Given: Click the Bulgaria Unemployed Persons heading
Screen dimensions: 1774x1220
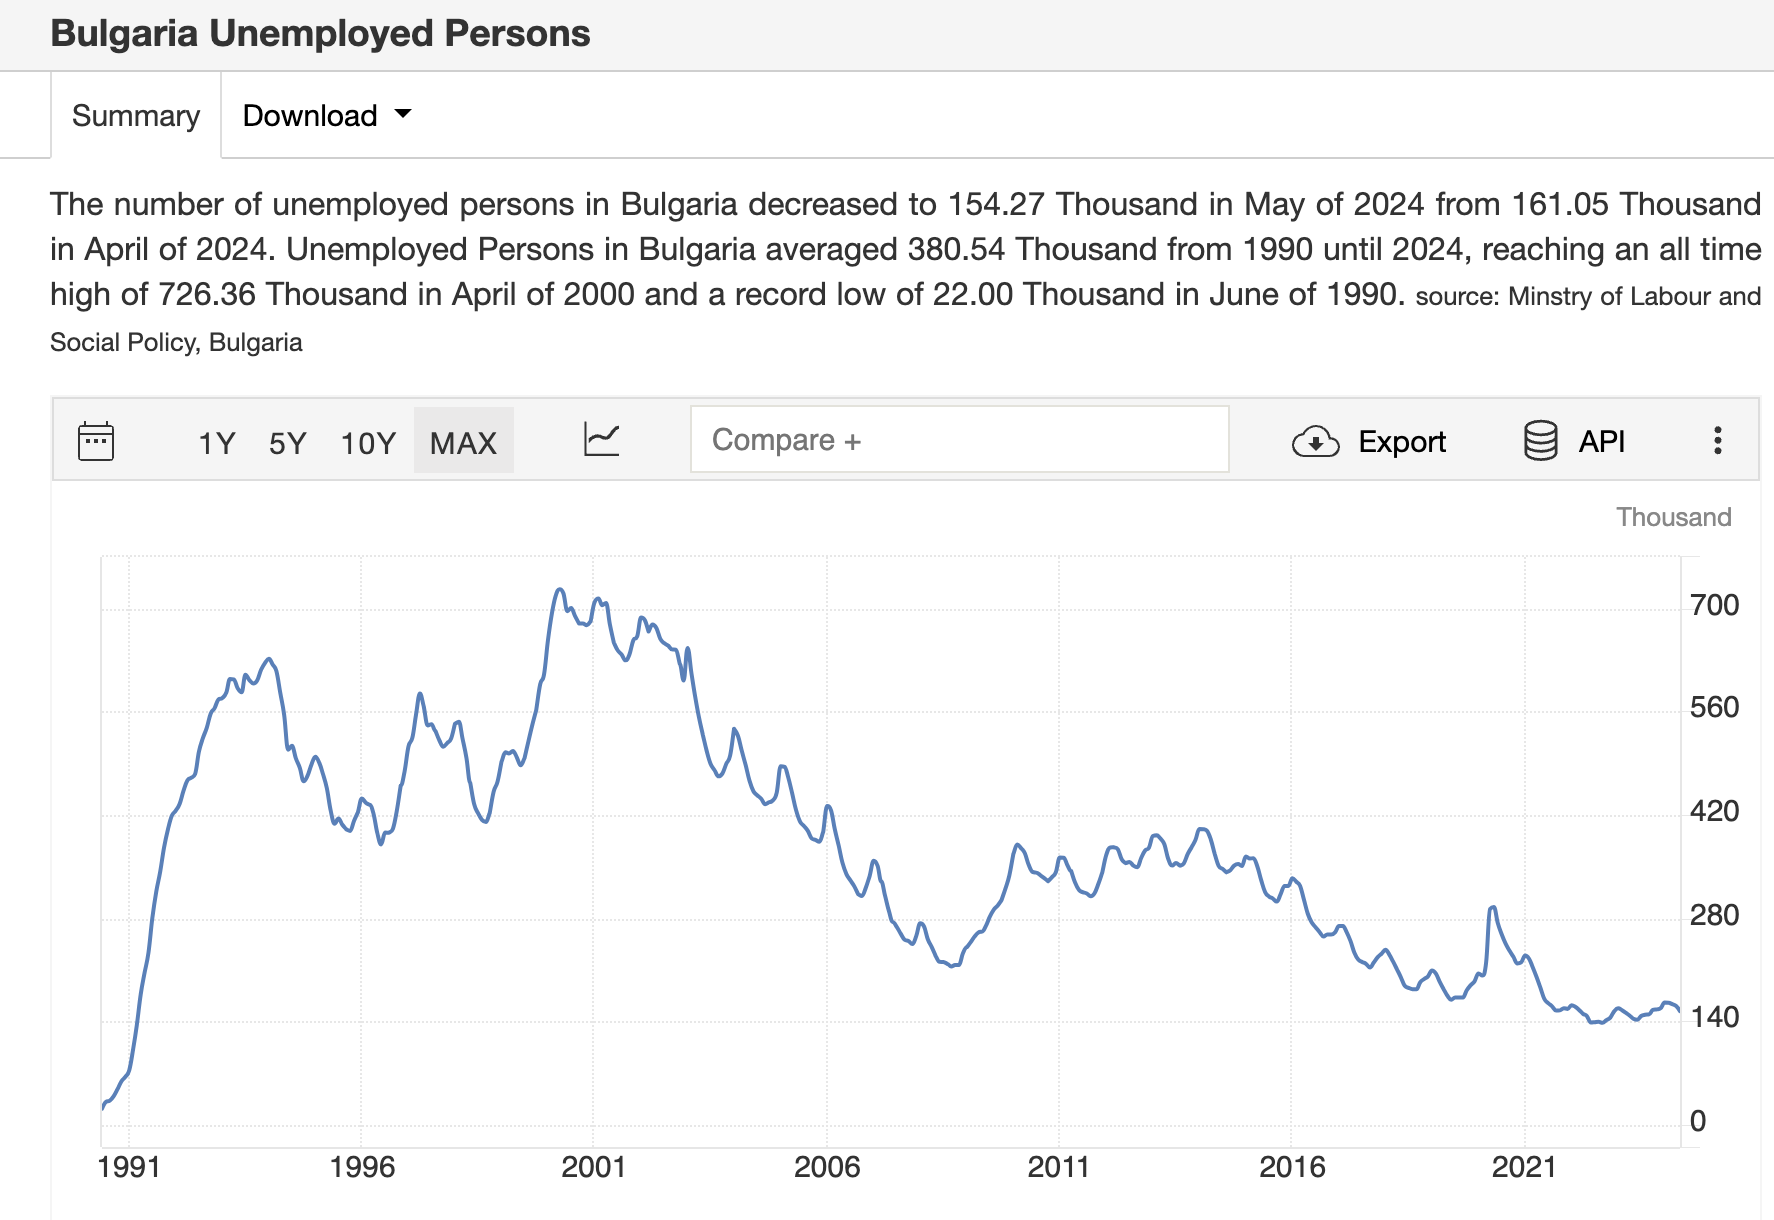Looking at the screenshot, I should [x=320, y=34].
